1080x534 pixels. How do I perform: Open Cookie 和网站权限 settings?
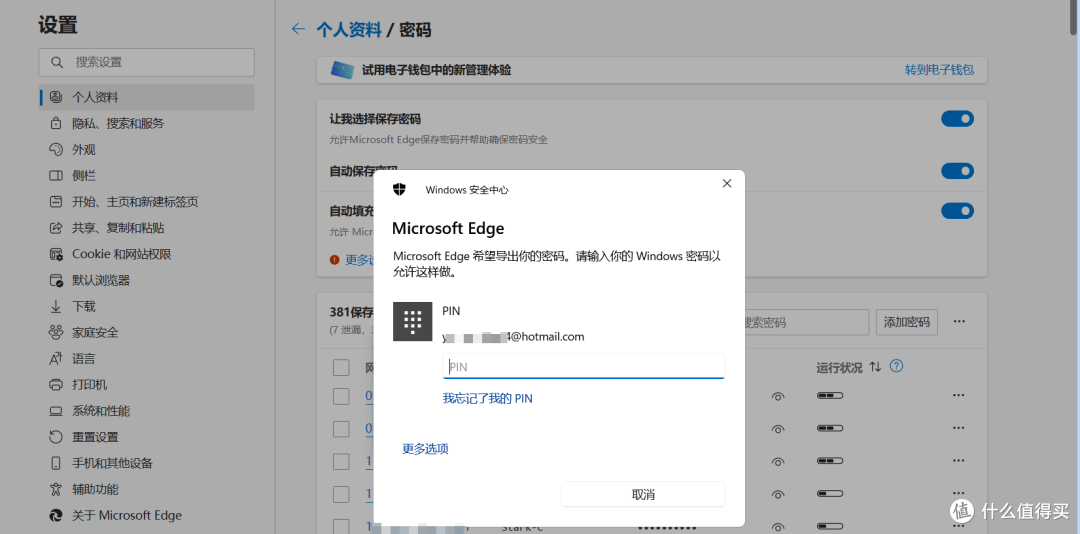(x=147, y=254)
